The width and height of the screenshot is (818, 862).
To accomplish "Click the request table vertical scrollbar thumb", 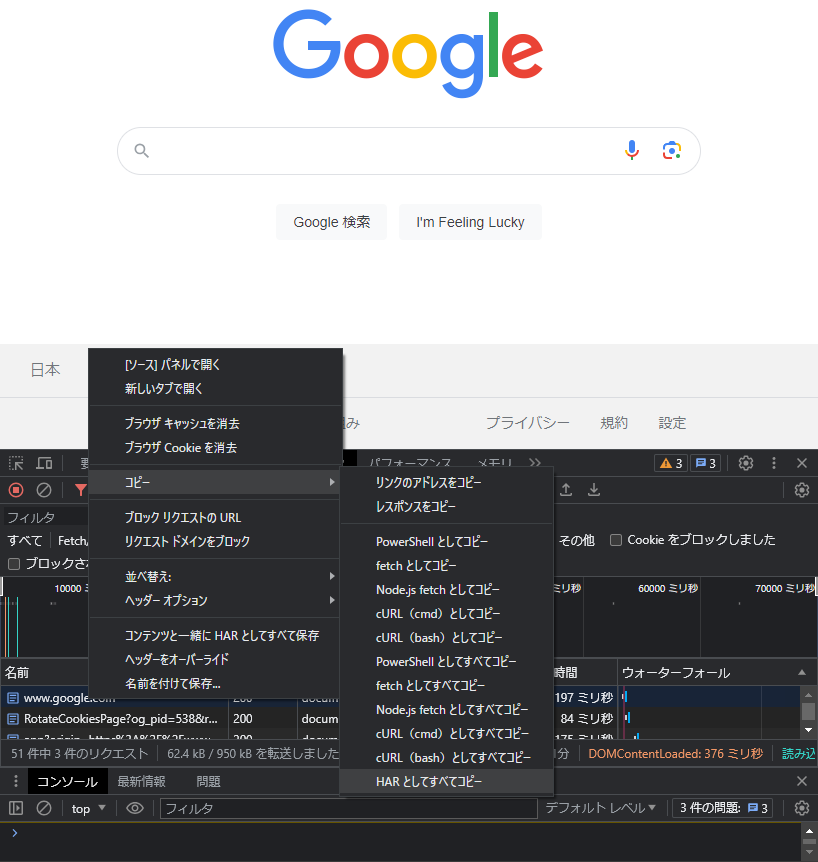I will (808, 711).
